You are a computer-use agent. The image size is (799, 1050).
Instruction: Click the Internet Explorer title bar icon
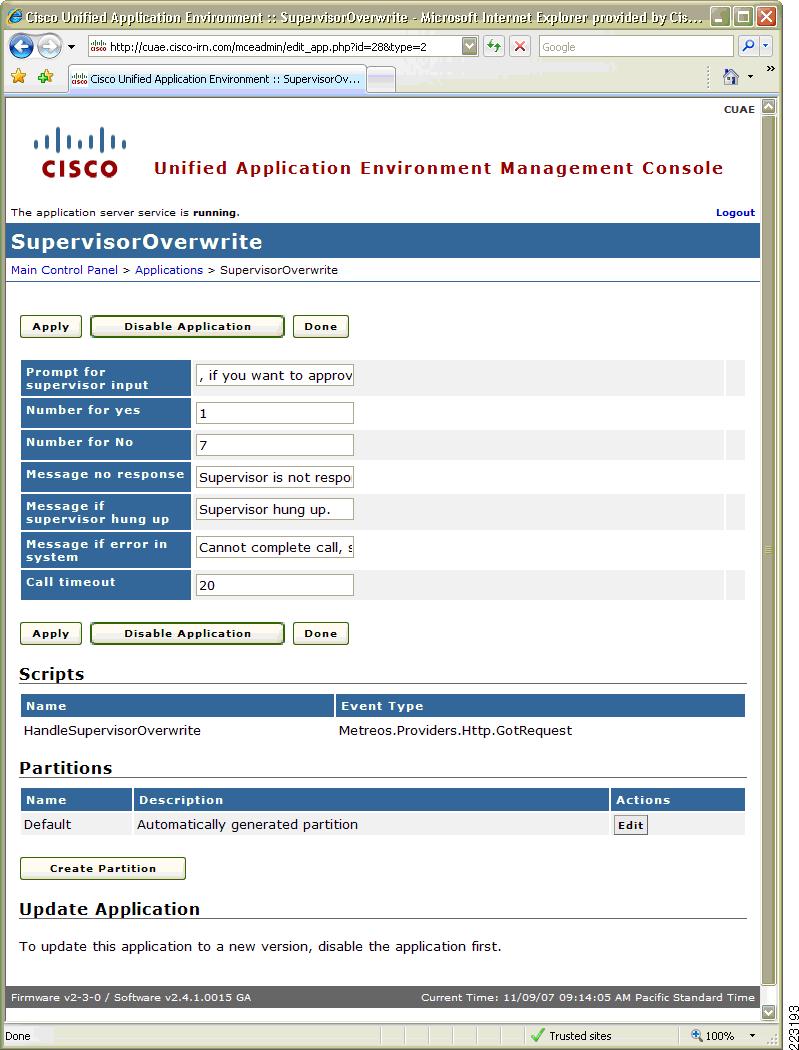point(15,17)
